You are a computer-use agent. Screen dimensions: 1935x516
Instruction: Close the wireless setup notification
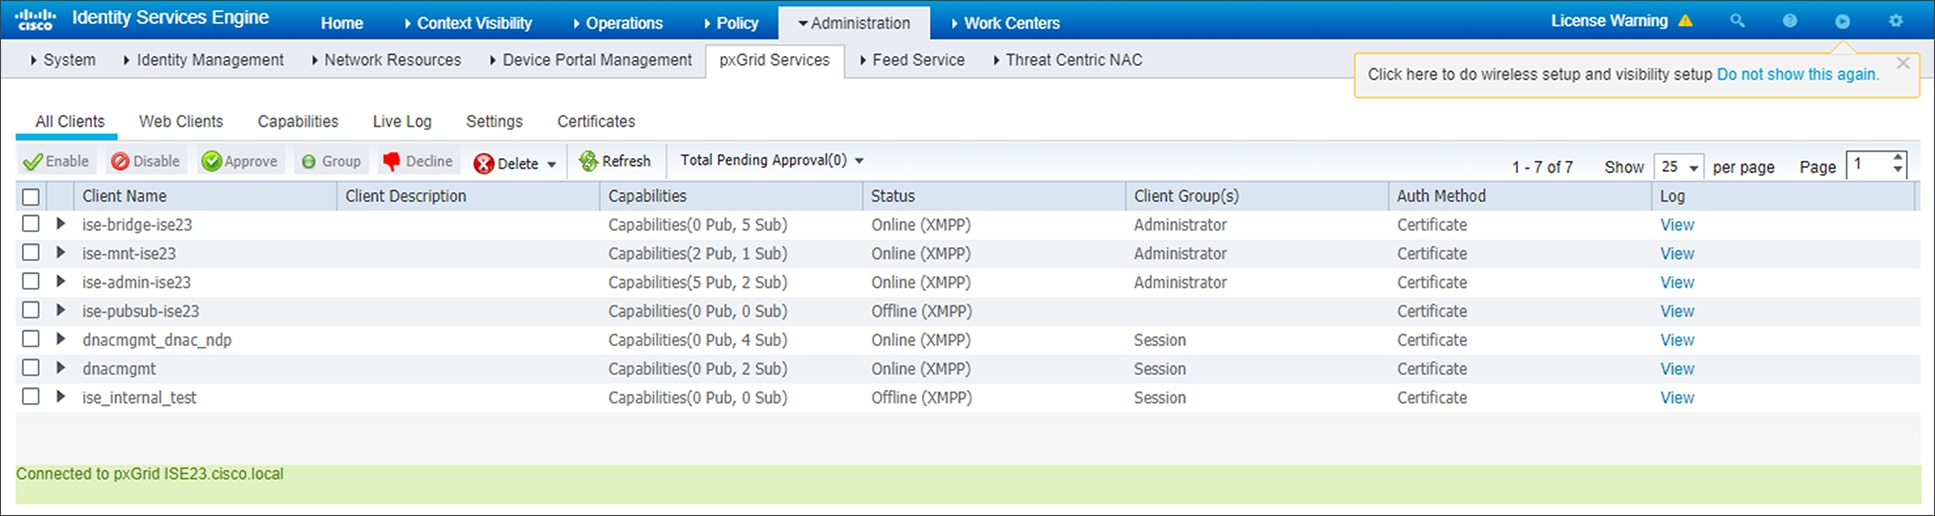1903,63
